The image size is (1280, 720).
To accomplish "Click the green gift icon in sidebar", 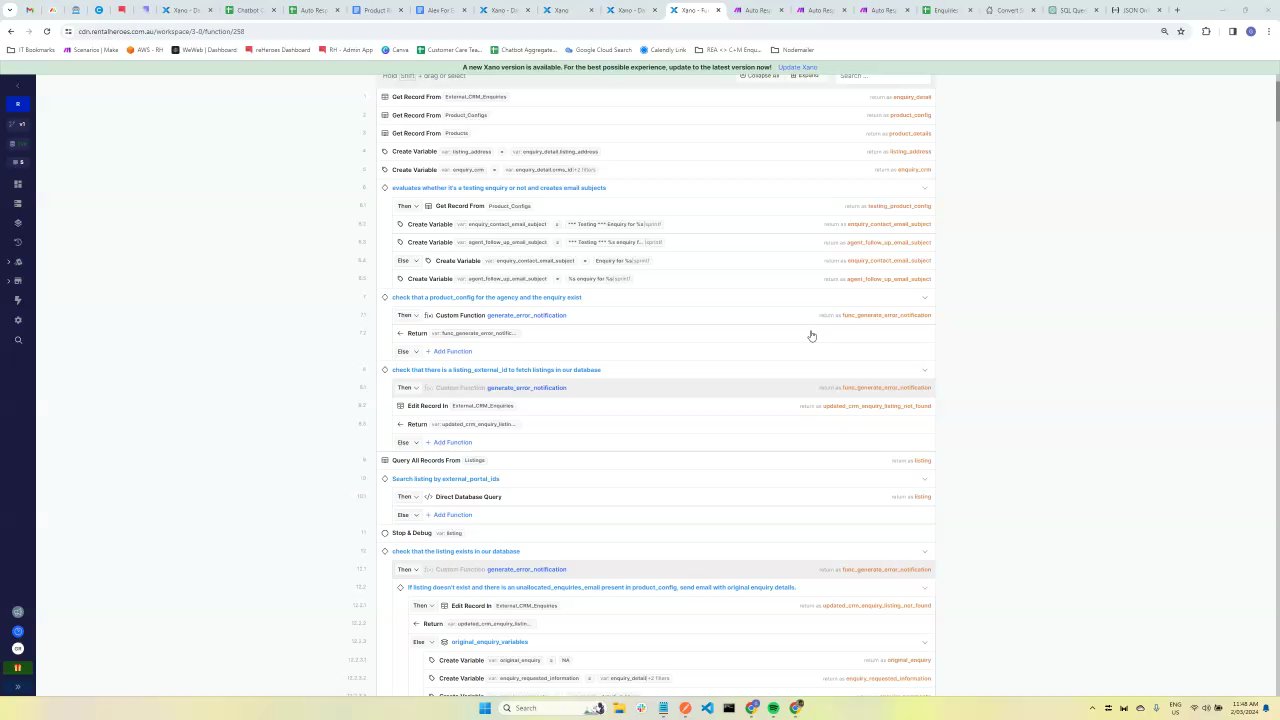I will click(18, 668).
